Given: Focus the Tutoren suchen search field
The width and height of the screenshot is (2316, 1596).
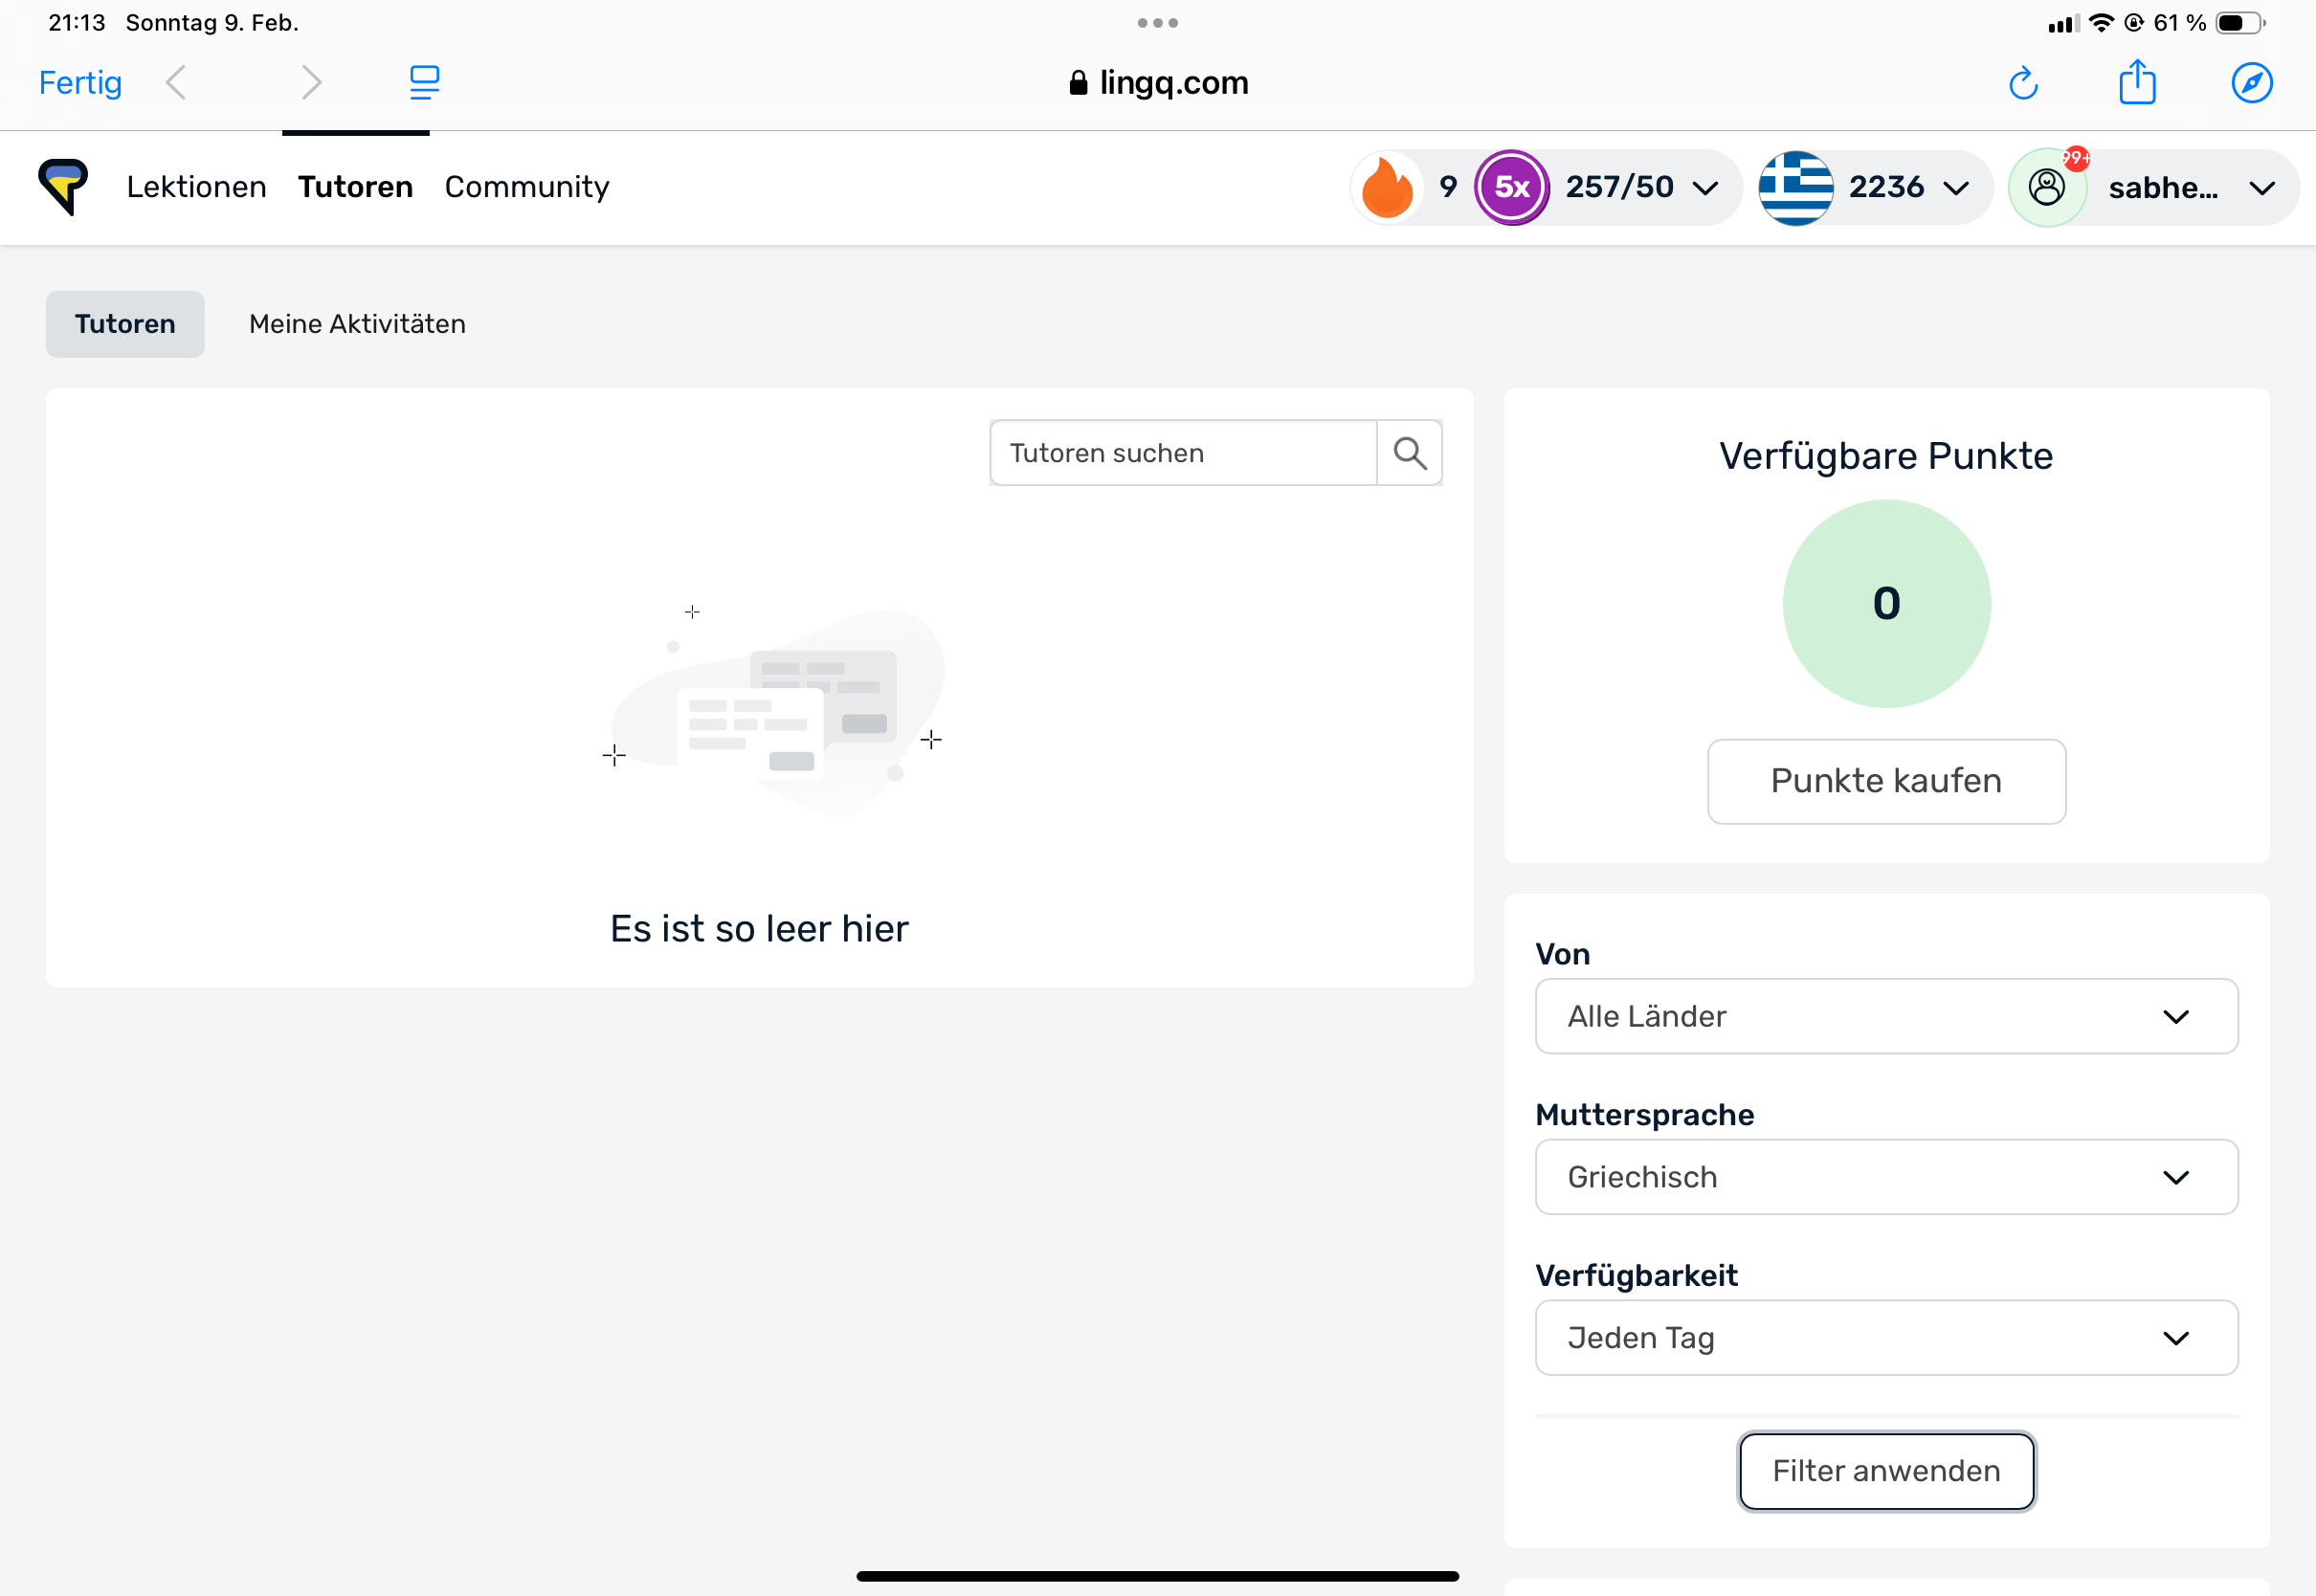Looking at the screenshot, I should (x=1183, y=453).
